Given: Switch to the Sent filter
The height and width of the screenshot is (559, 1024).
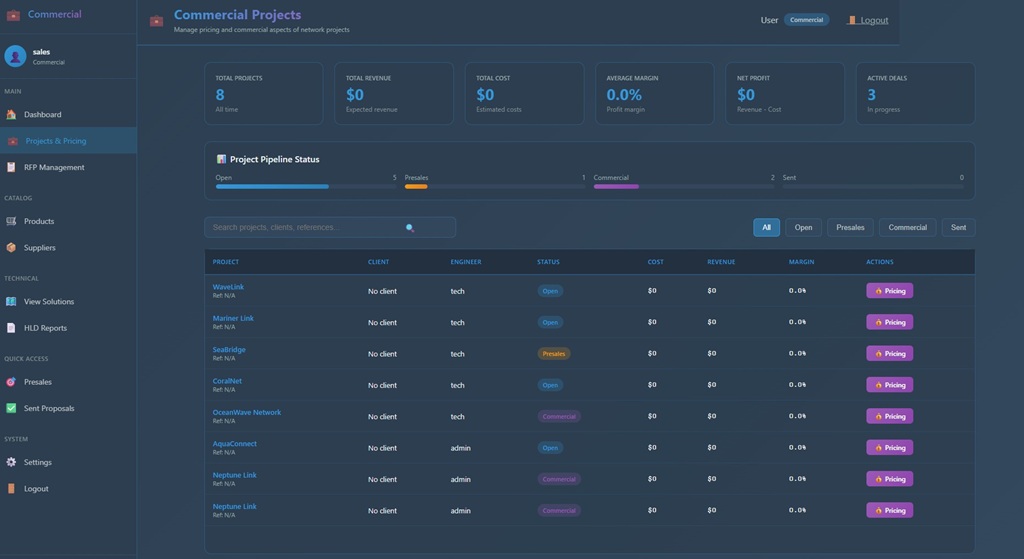Looking at the screenshot, I should 958,228.
